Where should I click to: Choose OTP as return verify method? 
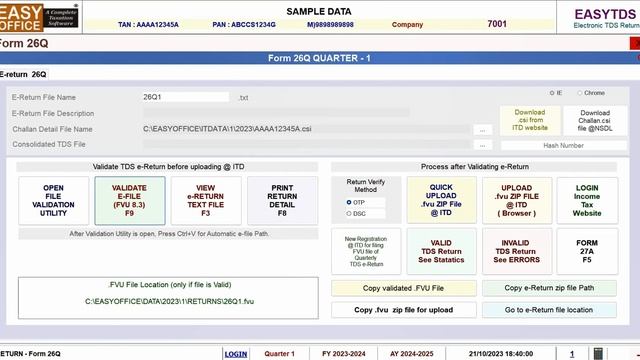[x=349, y=202]
